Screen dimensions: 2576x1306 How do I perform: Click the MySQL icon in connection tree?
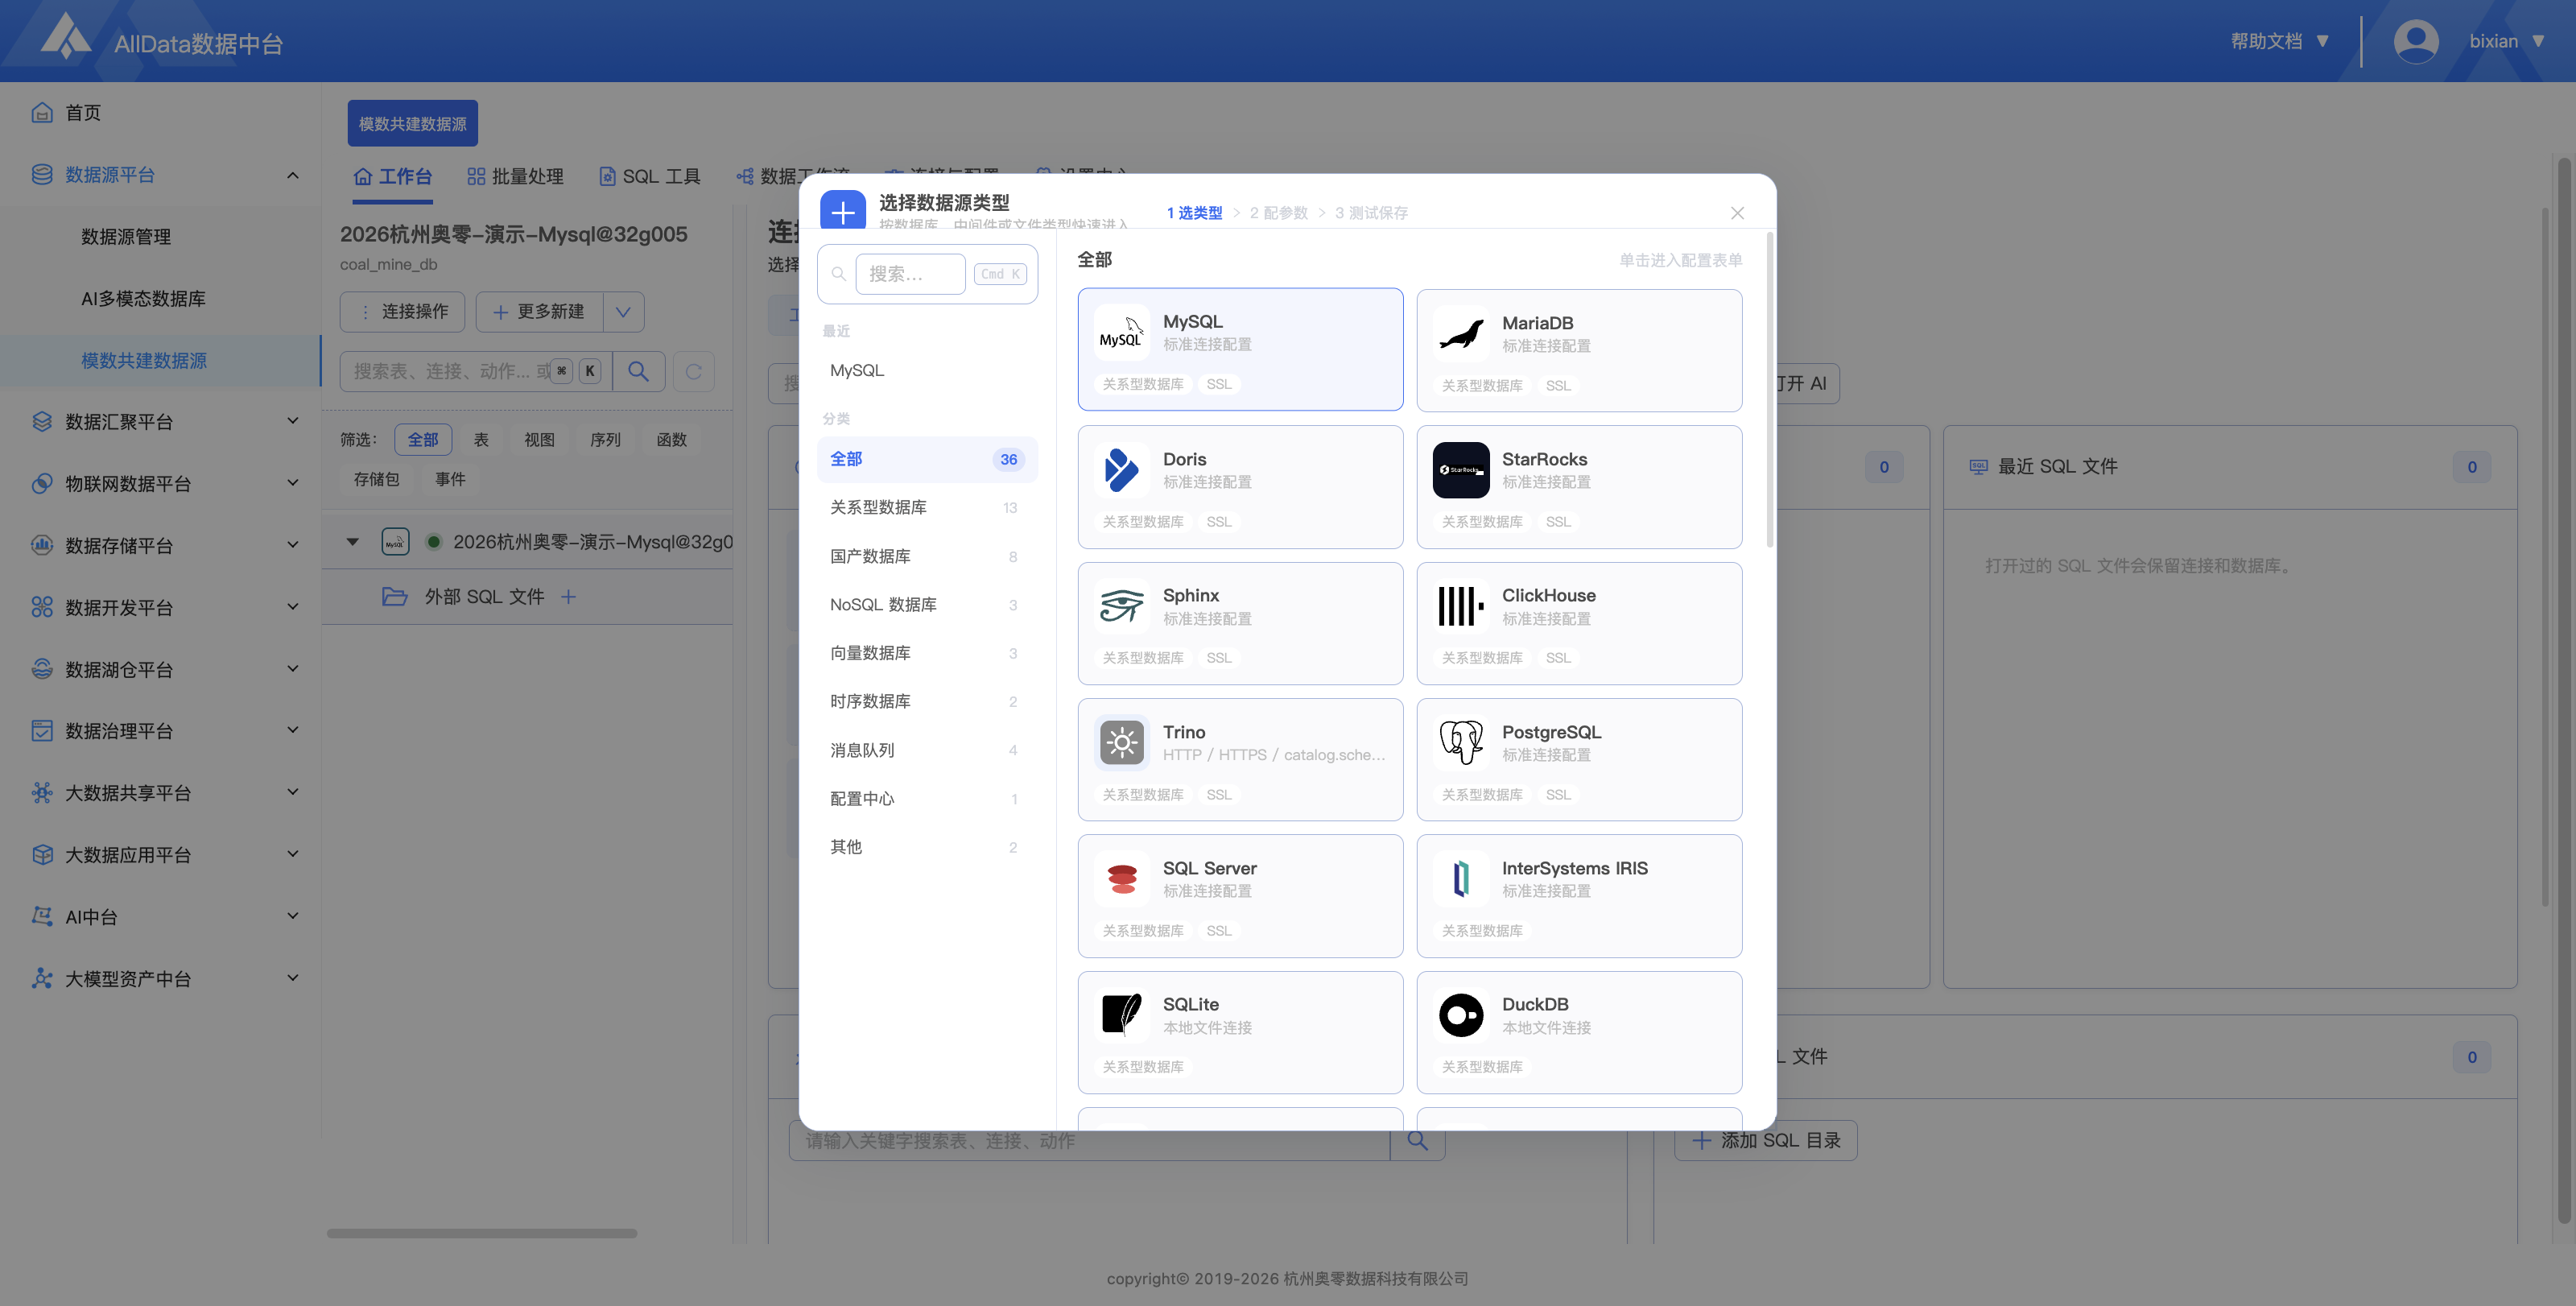click(395, 542)
